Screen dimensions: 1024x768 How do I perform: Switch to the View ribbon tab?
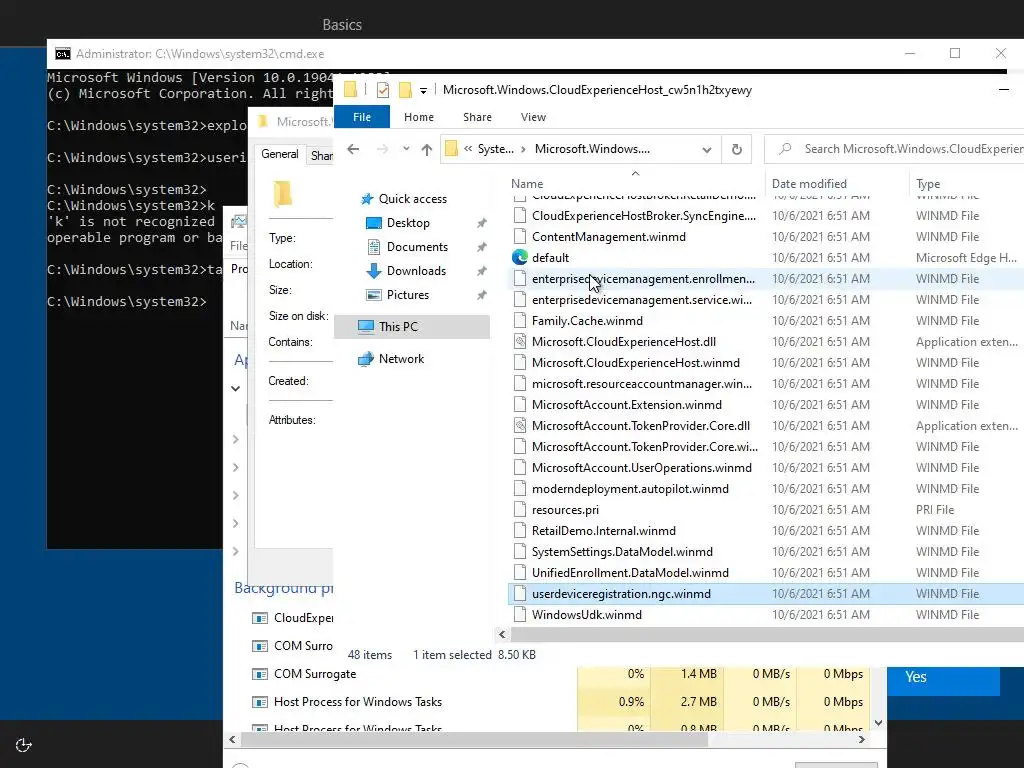coord(533,117)
